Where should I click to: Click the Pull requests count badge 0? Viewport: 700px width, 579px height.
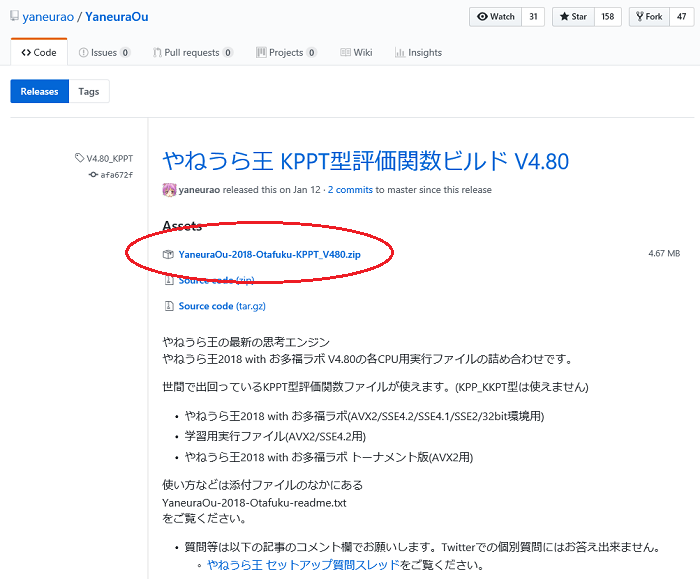pyautogui.click(x=228, y=53)
